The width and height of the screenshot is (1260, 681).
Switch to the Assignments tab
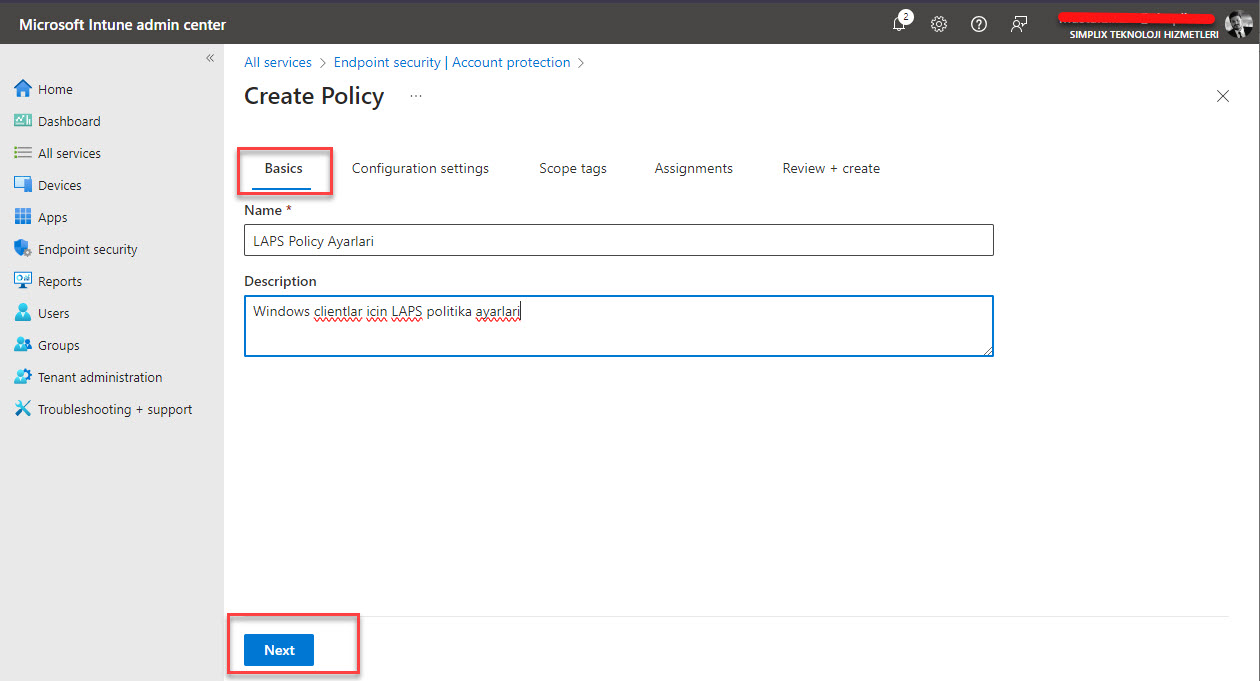[x=693, y=168]
